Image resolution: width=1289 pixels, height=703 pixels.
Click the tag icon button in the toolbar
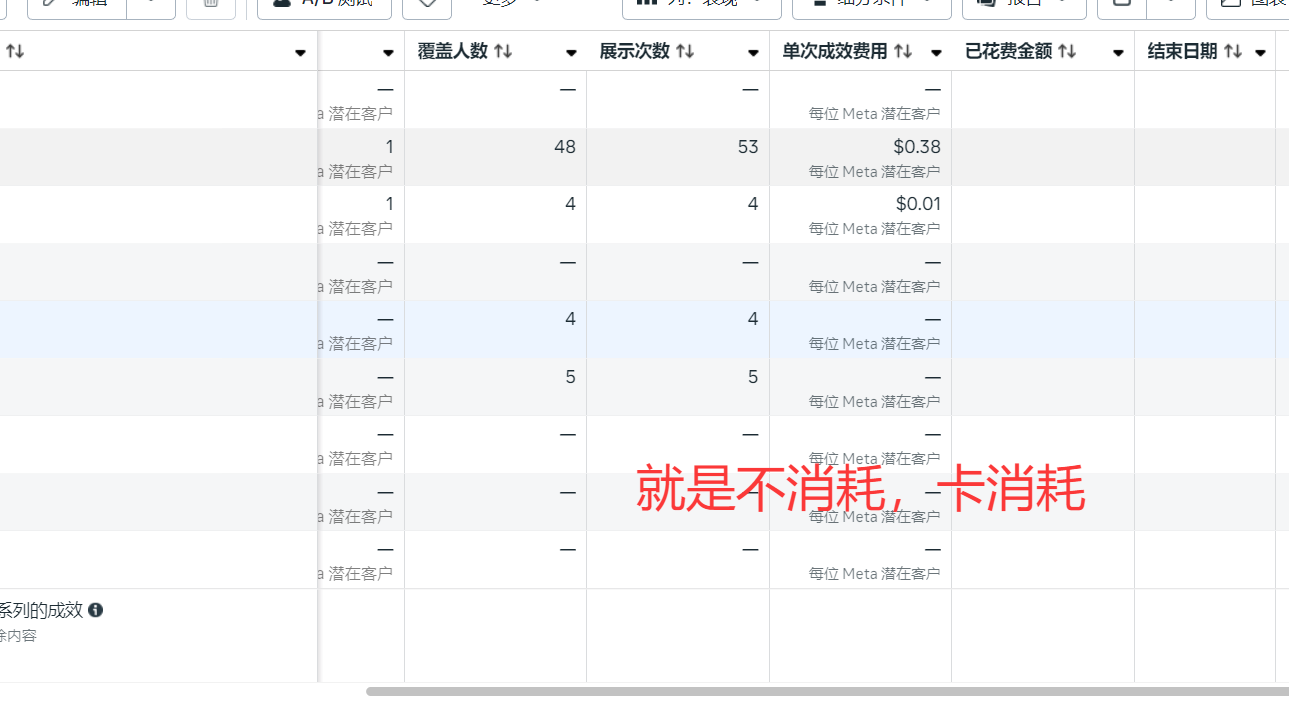coord(427,5)
